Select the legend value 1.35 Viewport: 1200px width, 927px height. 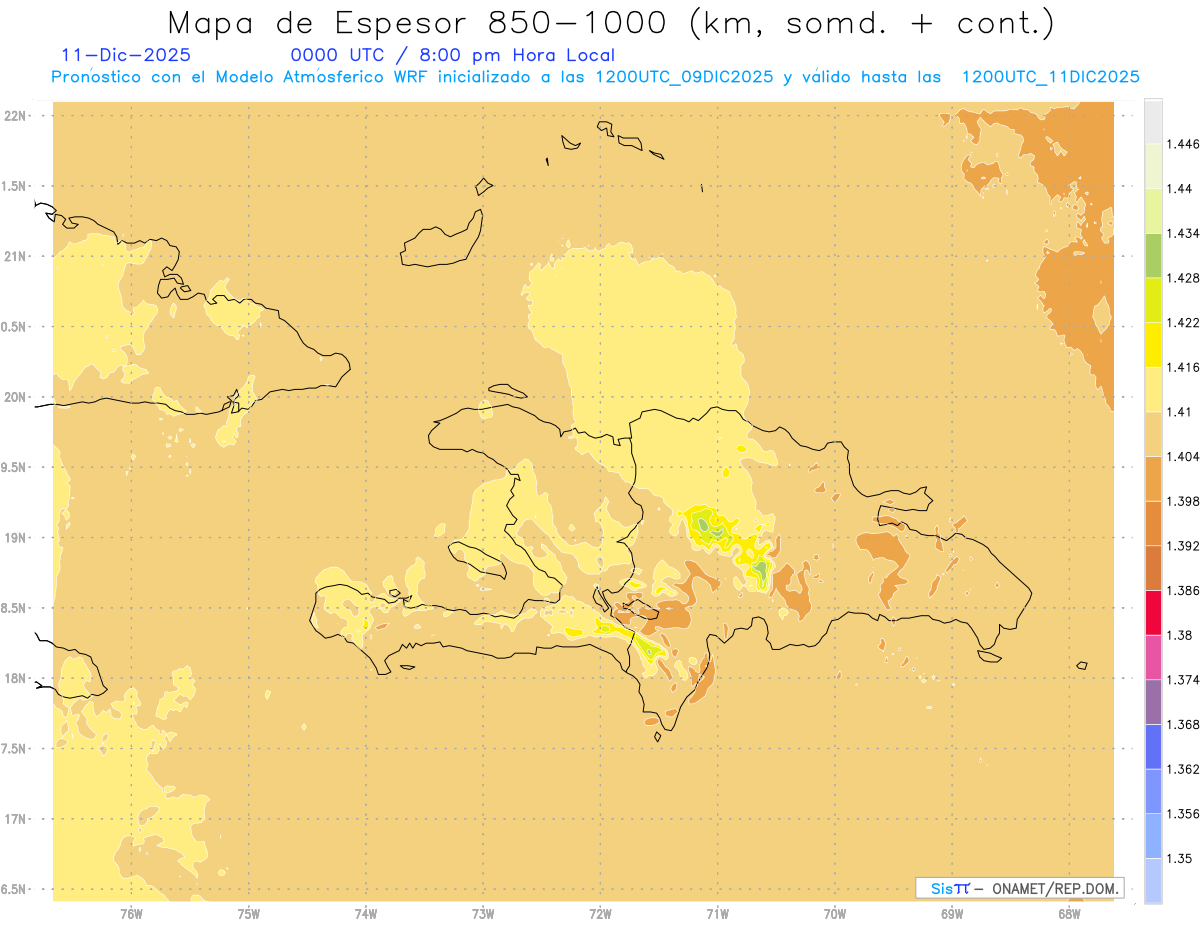[1180, 859]
